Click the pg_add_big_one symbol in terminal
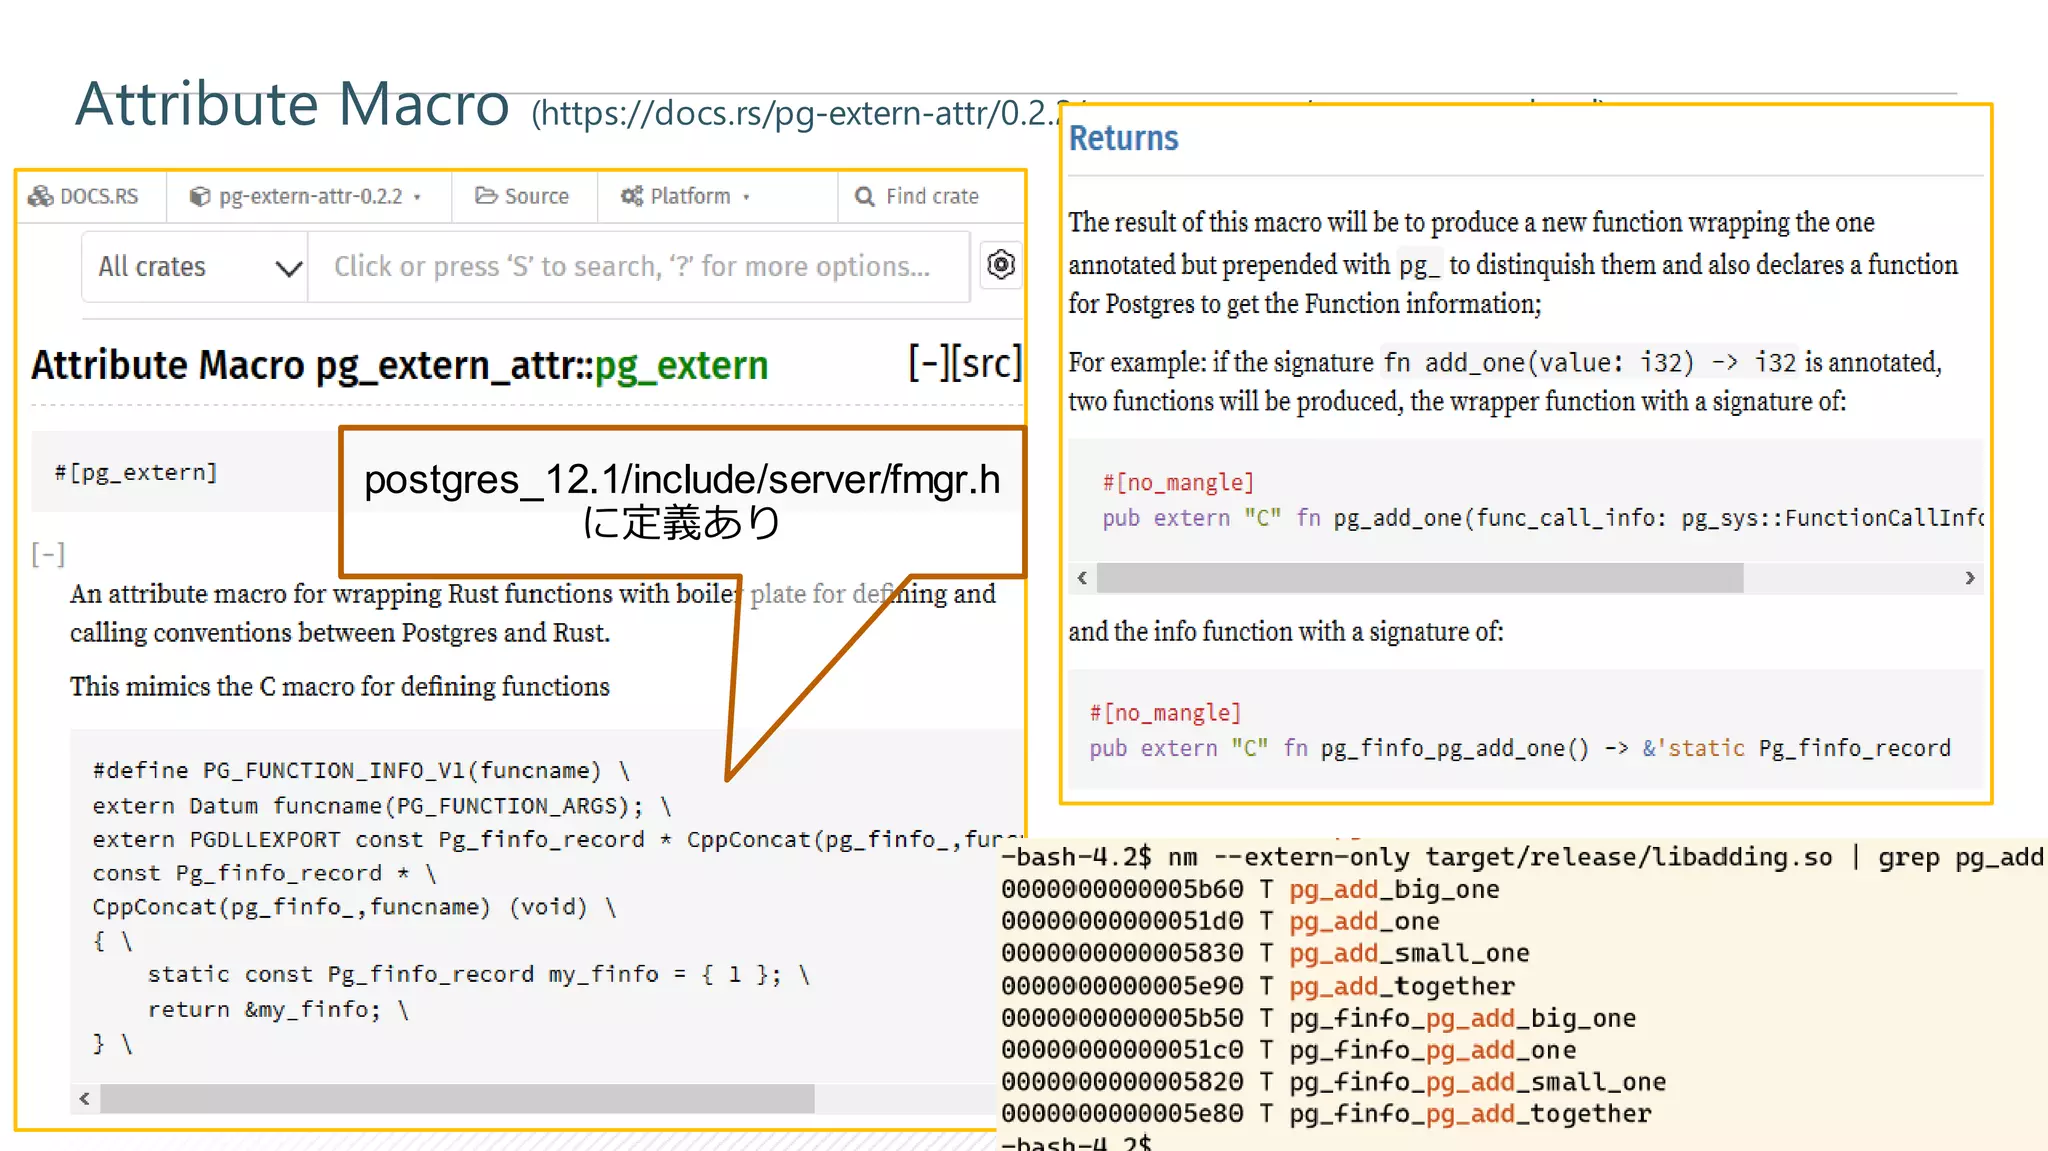 (1394, 890)
